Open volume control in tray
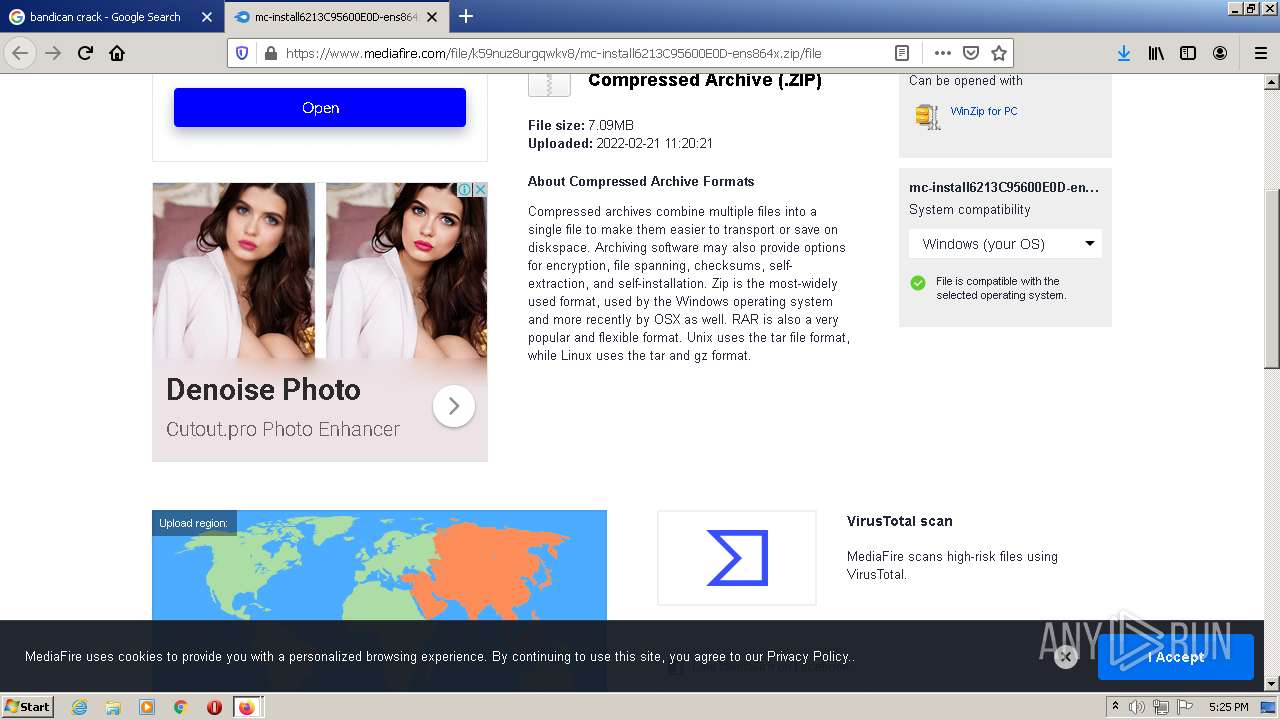1280x720 pixels. point(1136,707)
